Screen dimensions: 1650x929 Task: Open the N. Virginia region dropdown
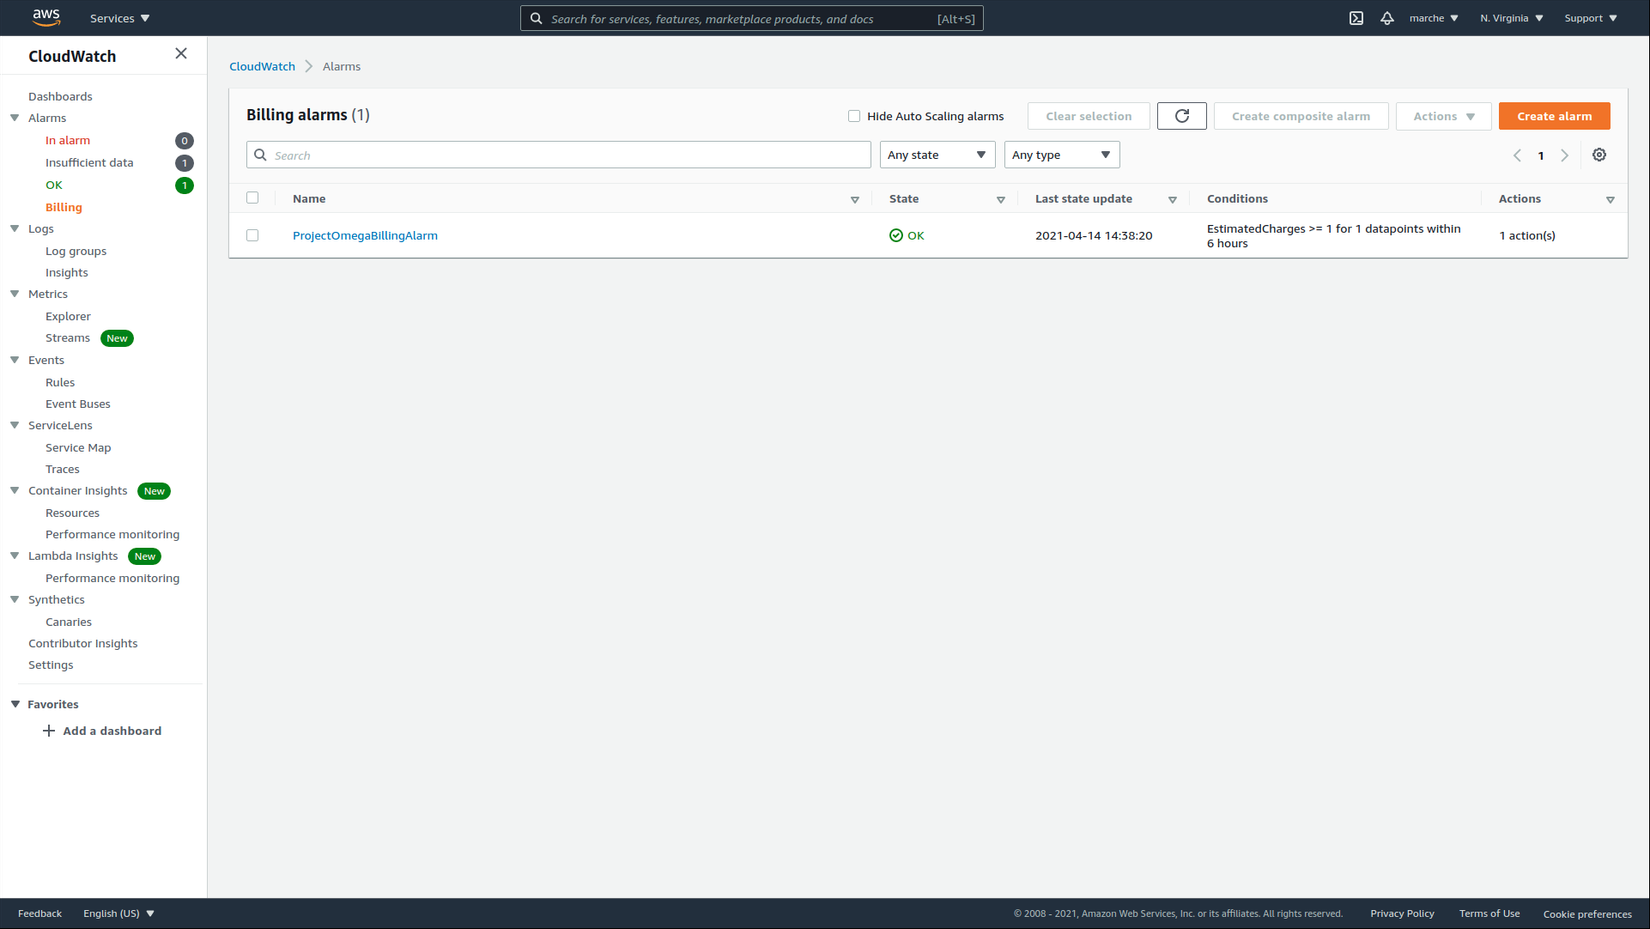1511,18
